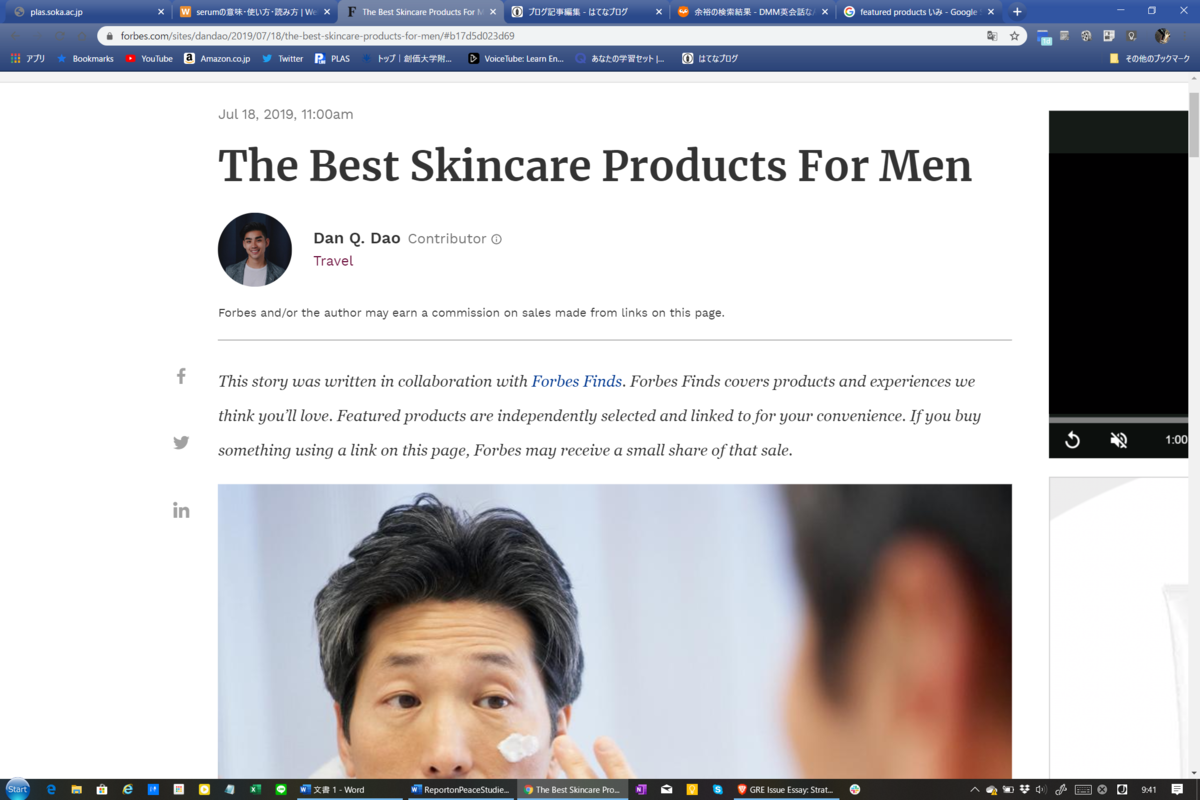Open the OneNote taskbar icon

641,789
